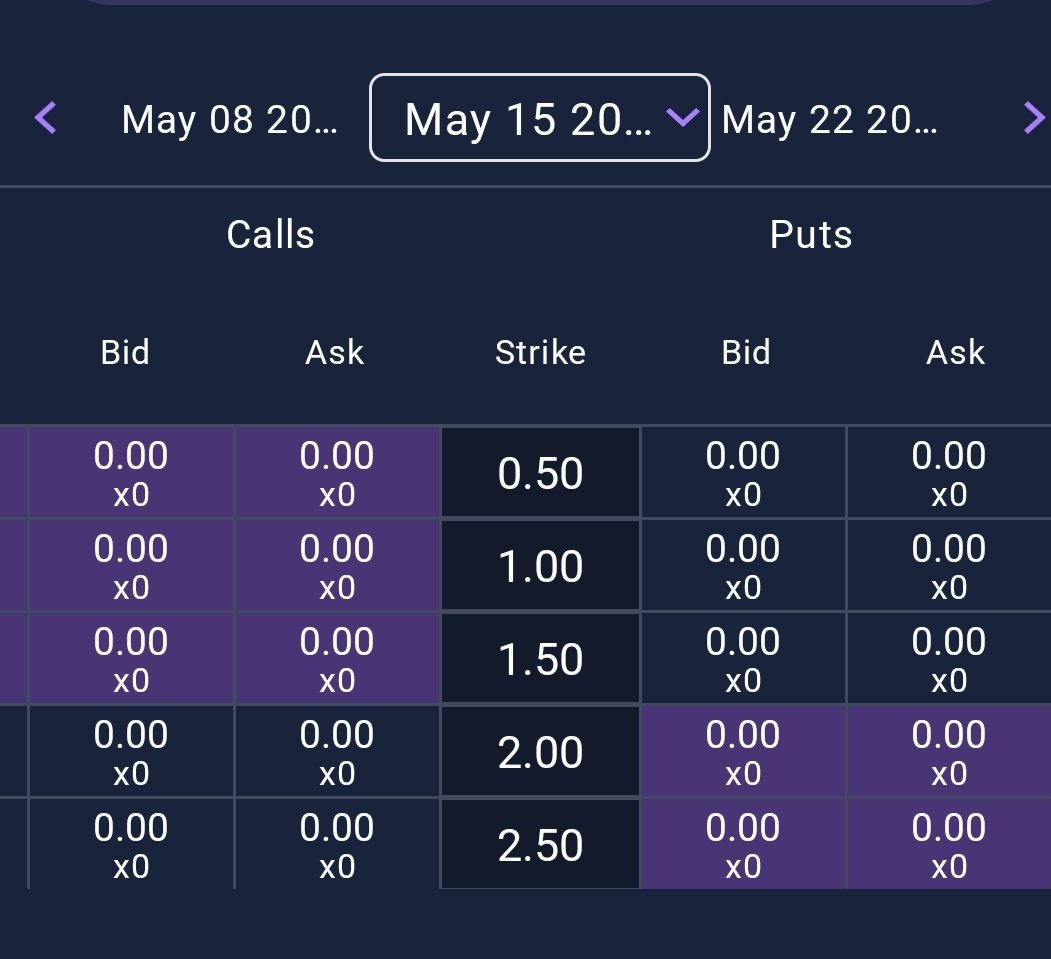This screenshot has width=1051, height=959.
Task: Click the 1.00 strike price cell
Action: point(540,566)
